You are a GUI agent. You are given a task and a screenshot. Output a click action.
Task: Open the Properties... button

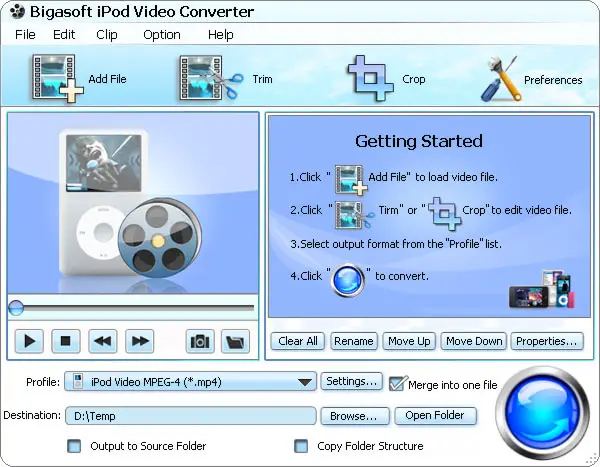547,341
